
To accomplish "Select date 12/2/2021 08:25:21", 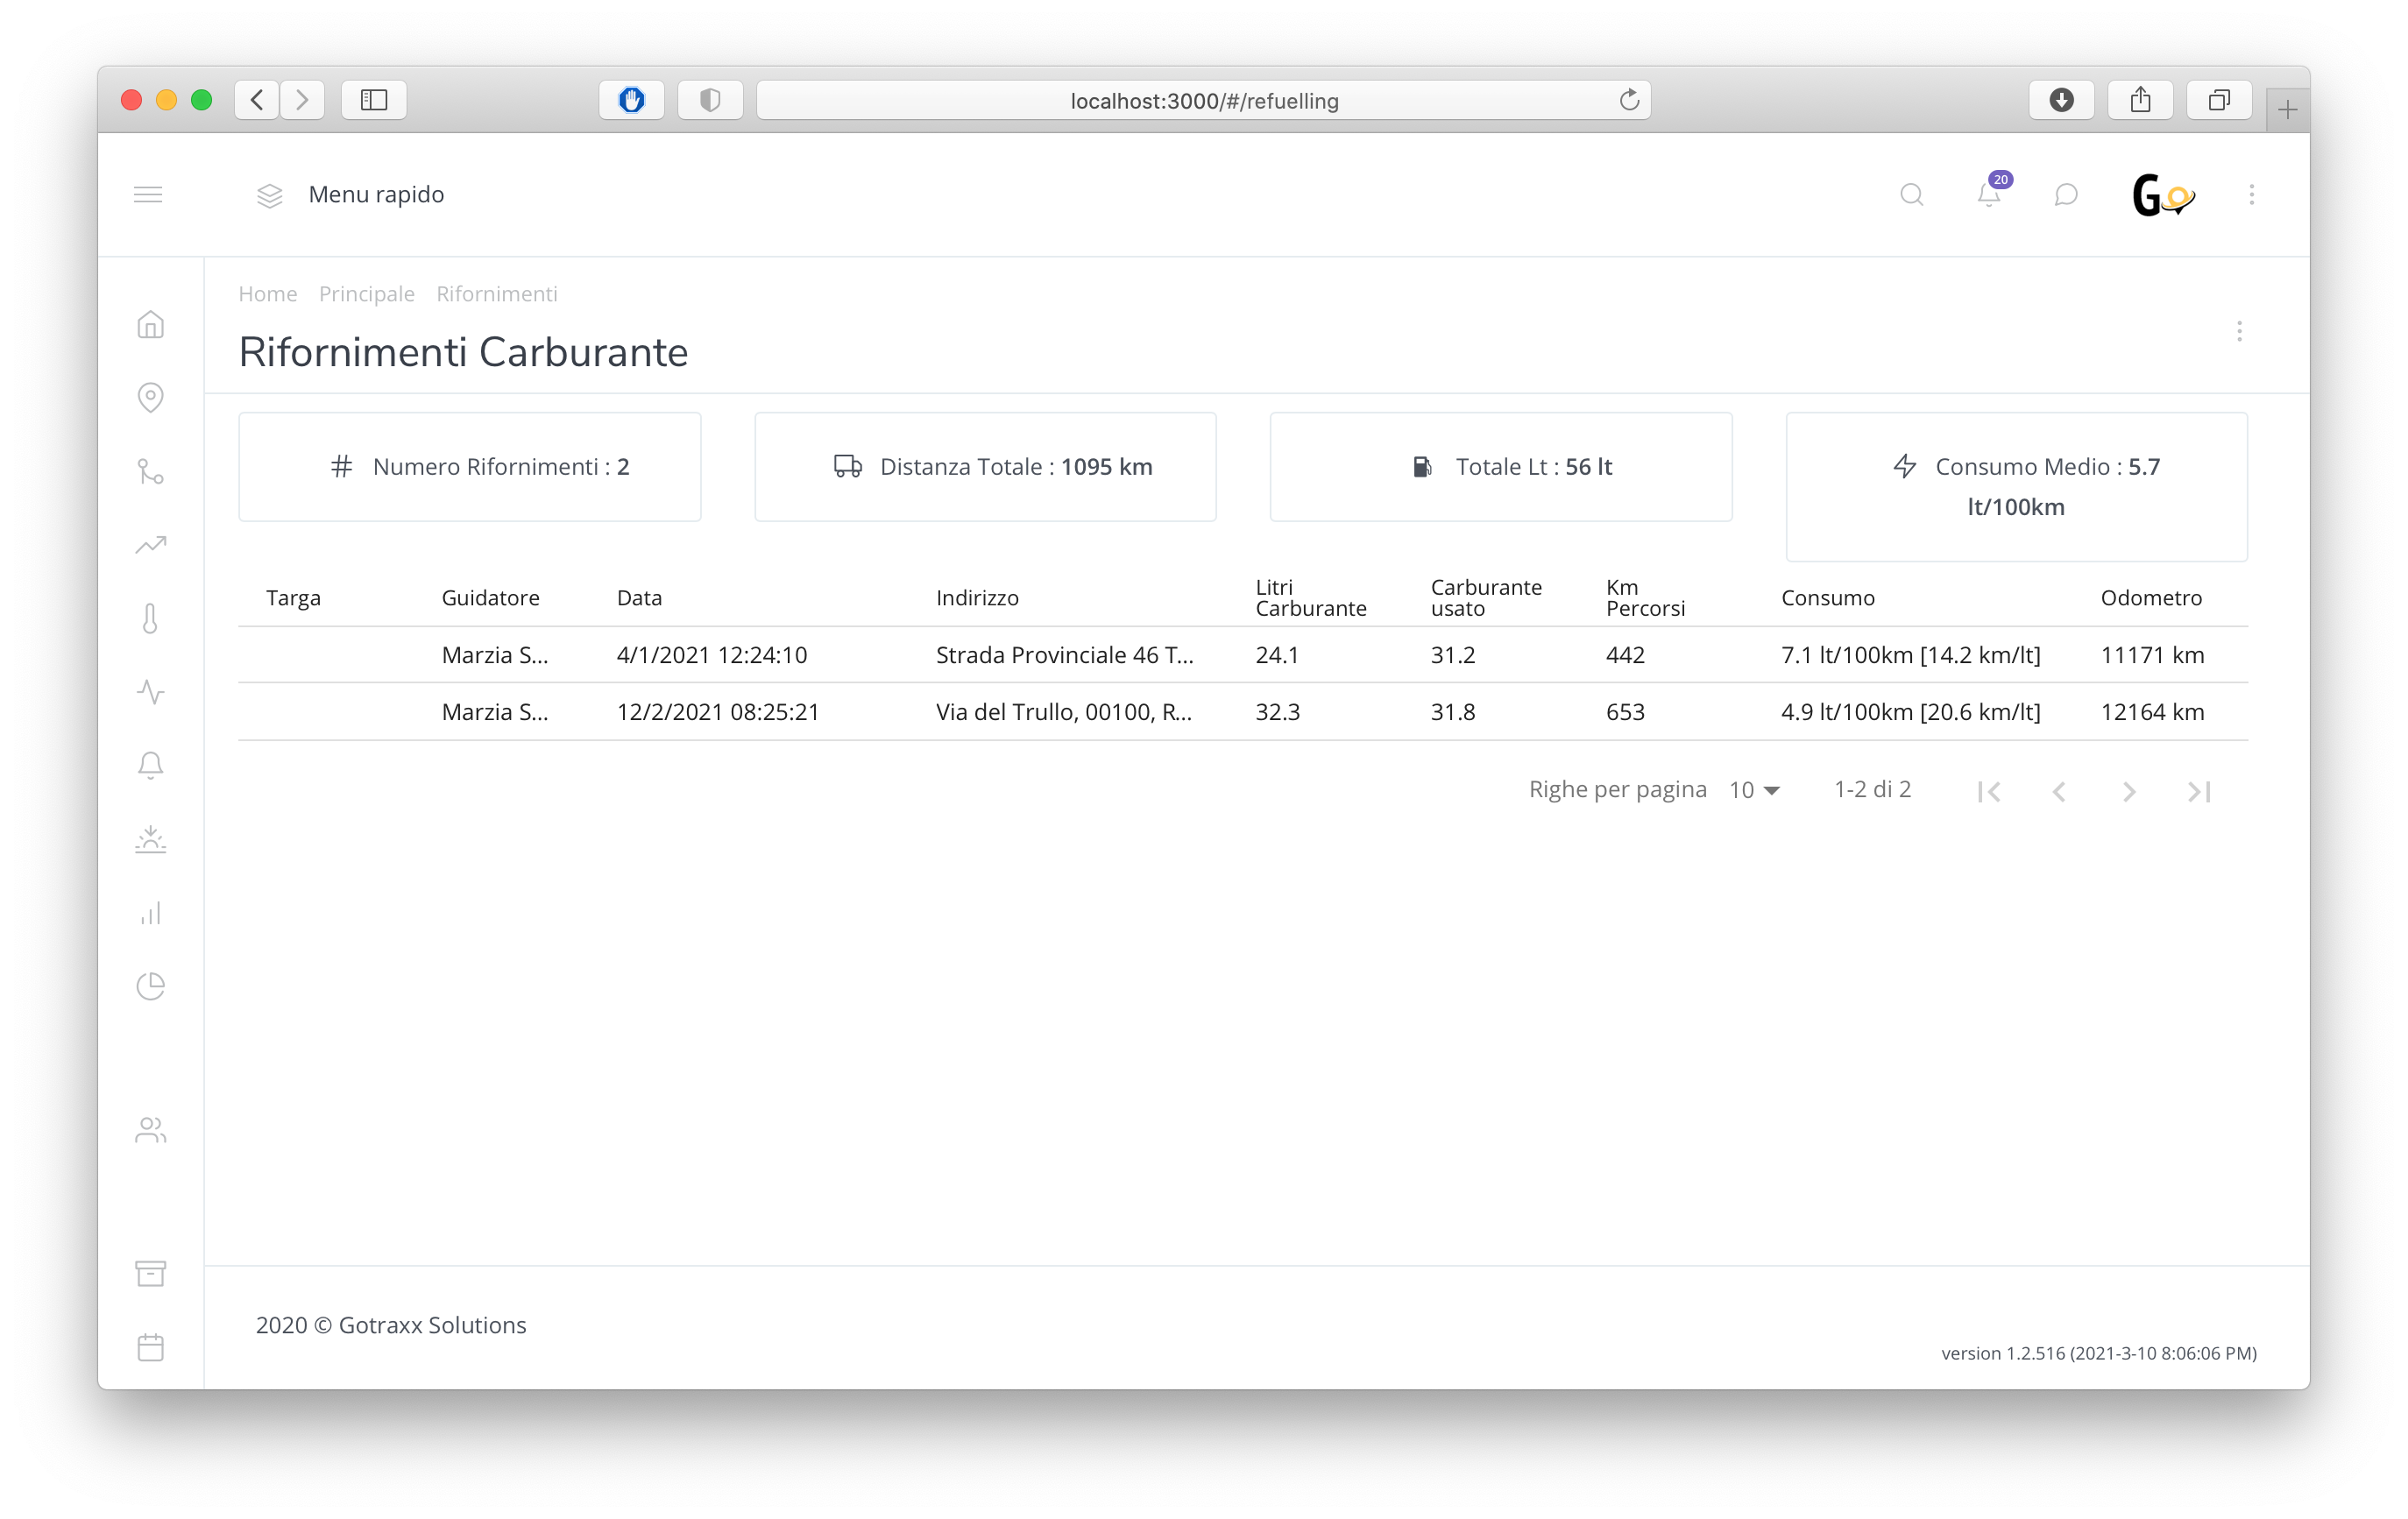I will click(717, 712).
